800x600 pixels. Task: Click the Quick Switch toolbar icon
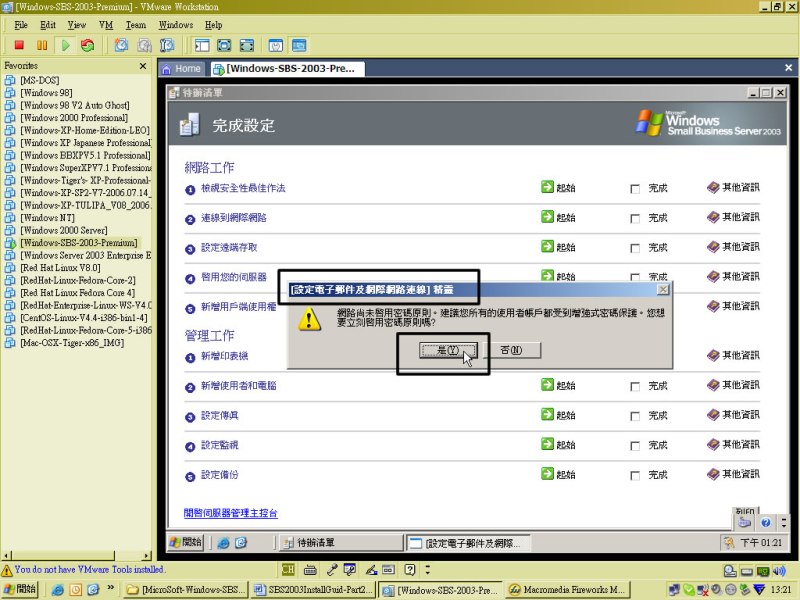(x=247, y=45)
